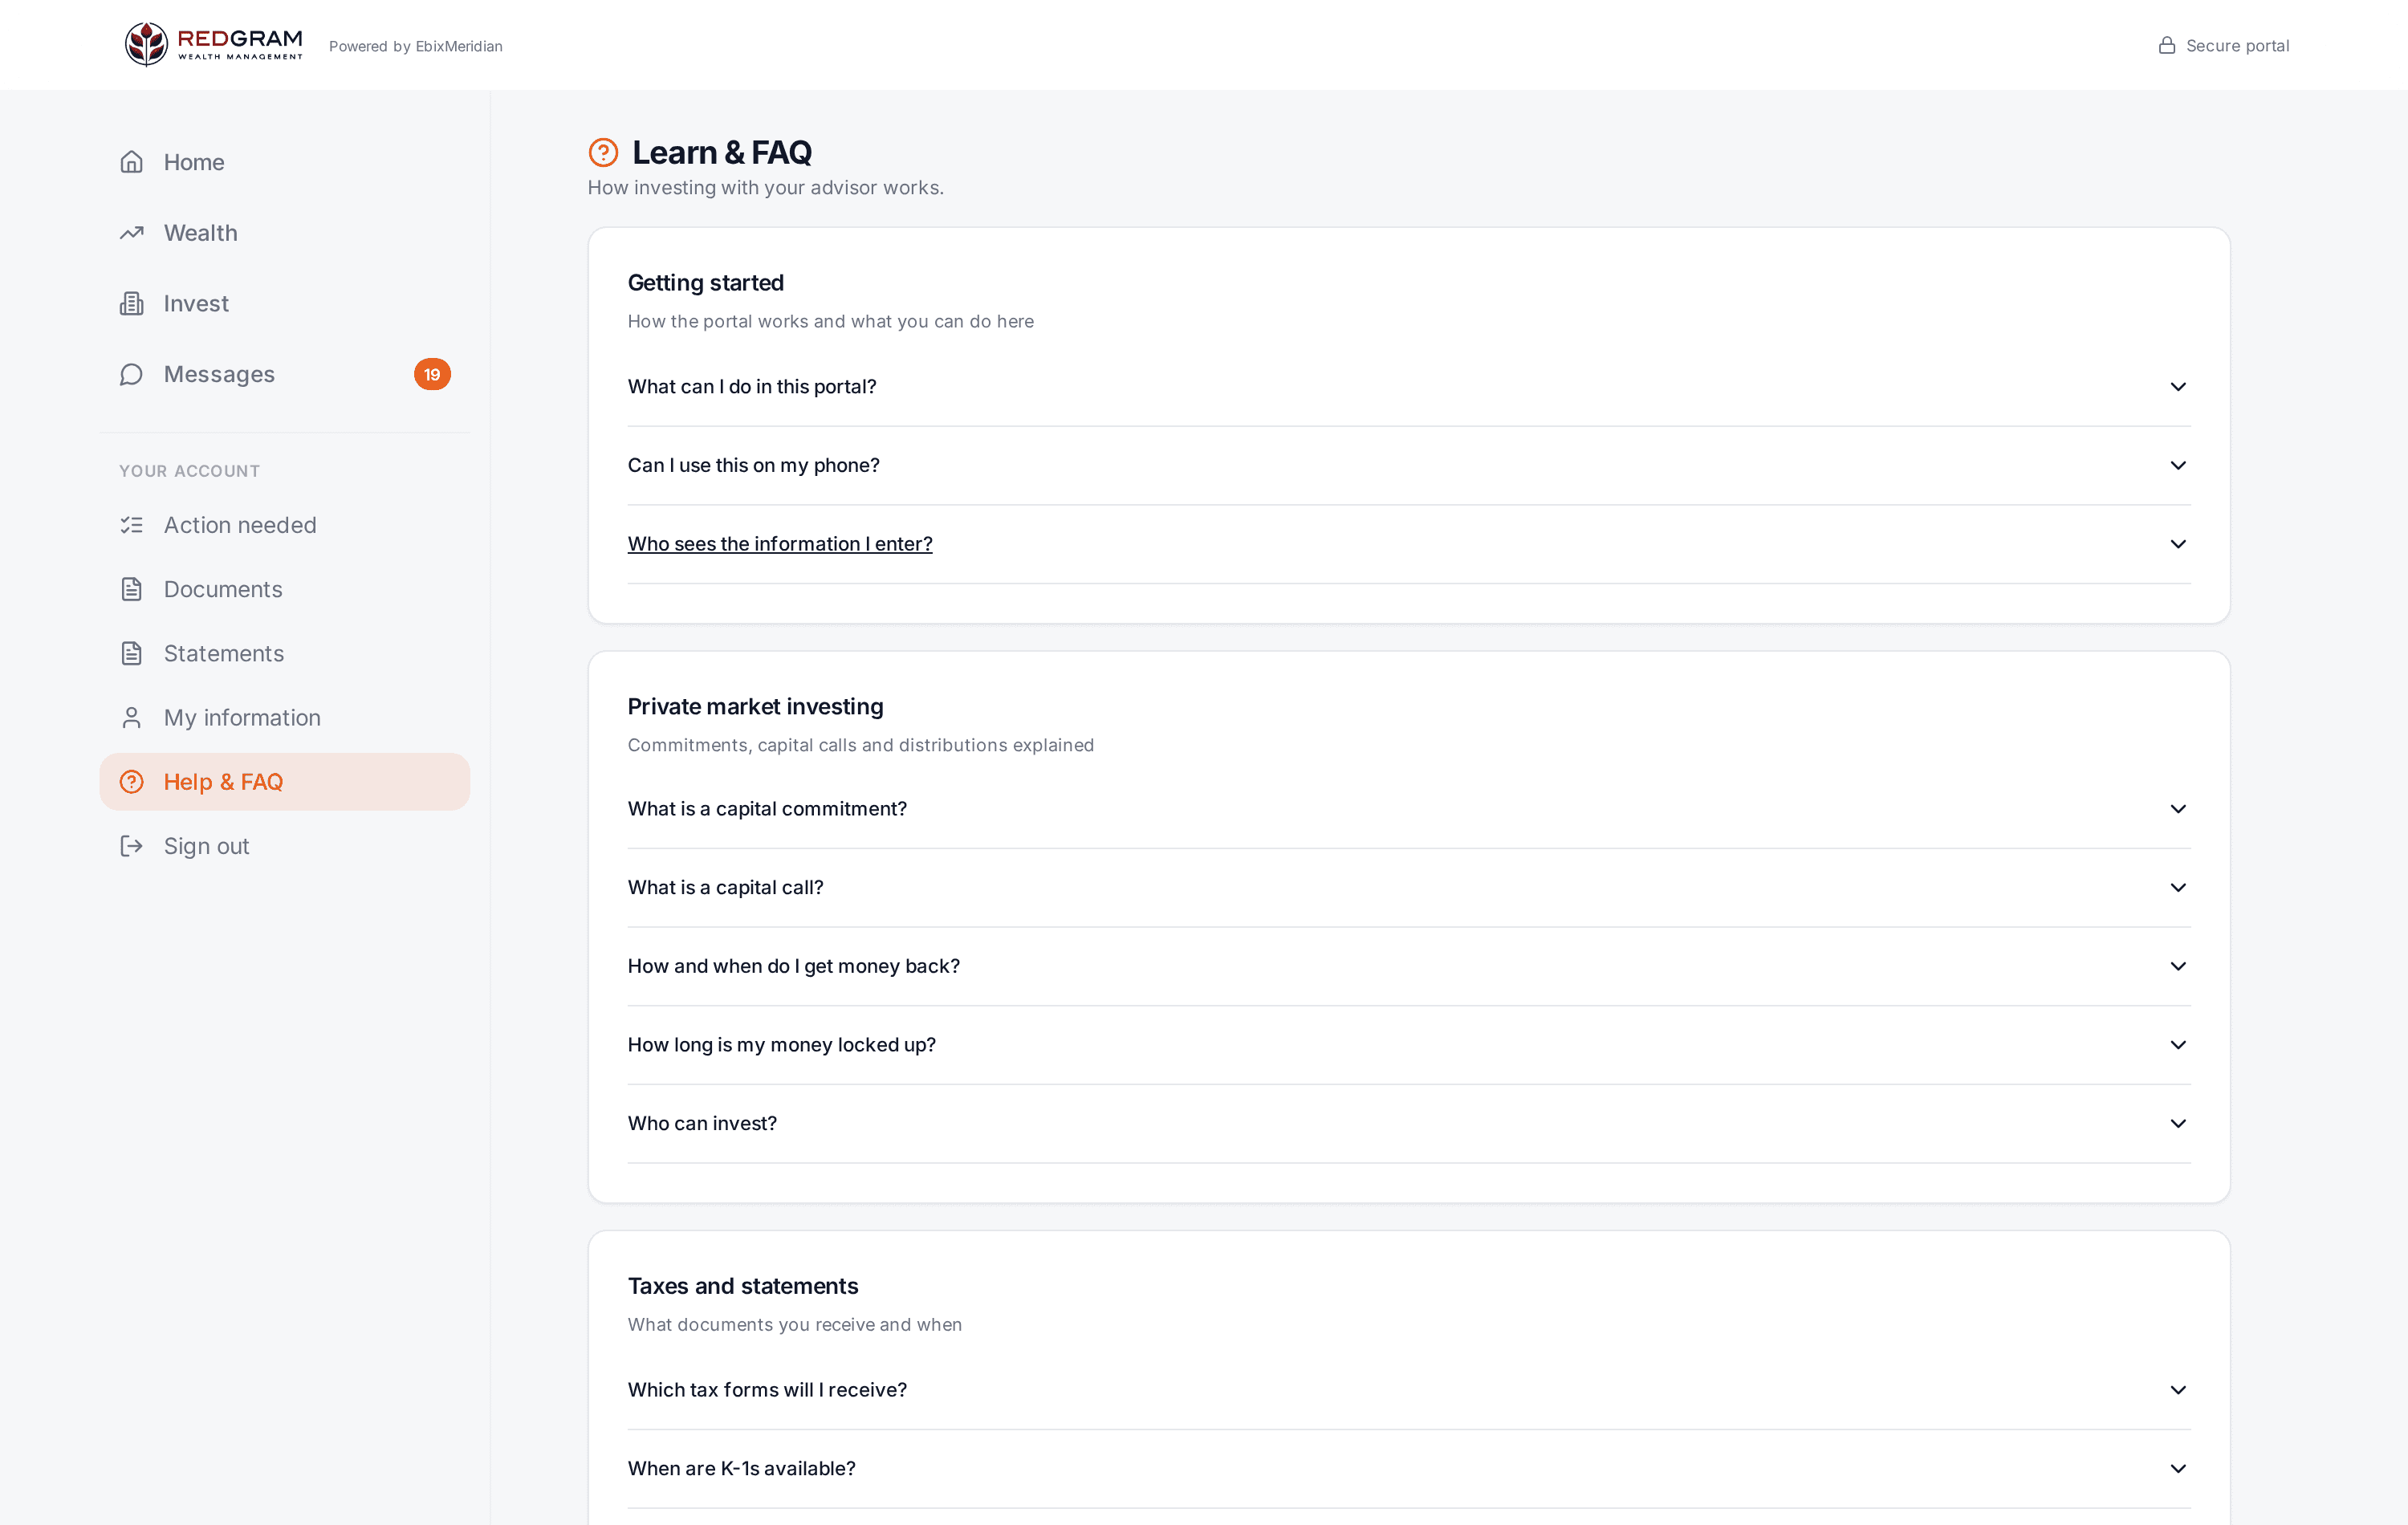Expand chevron for Which tax forms will I receive
This screenshot has height=1525, width=2408.
point(2178,1390)
